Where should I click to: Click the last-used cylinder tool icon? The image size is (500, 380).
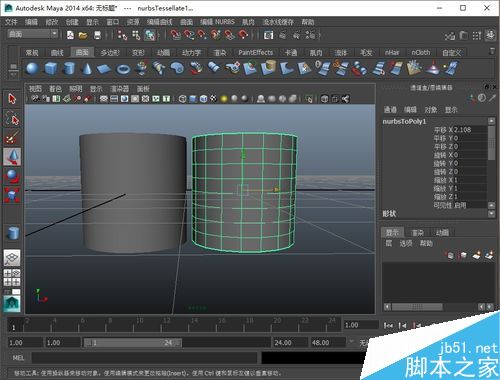coord(13,233)
